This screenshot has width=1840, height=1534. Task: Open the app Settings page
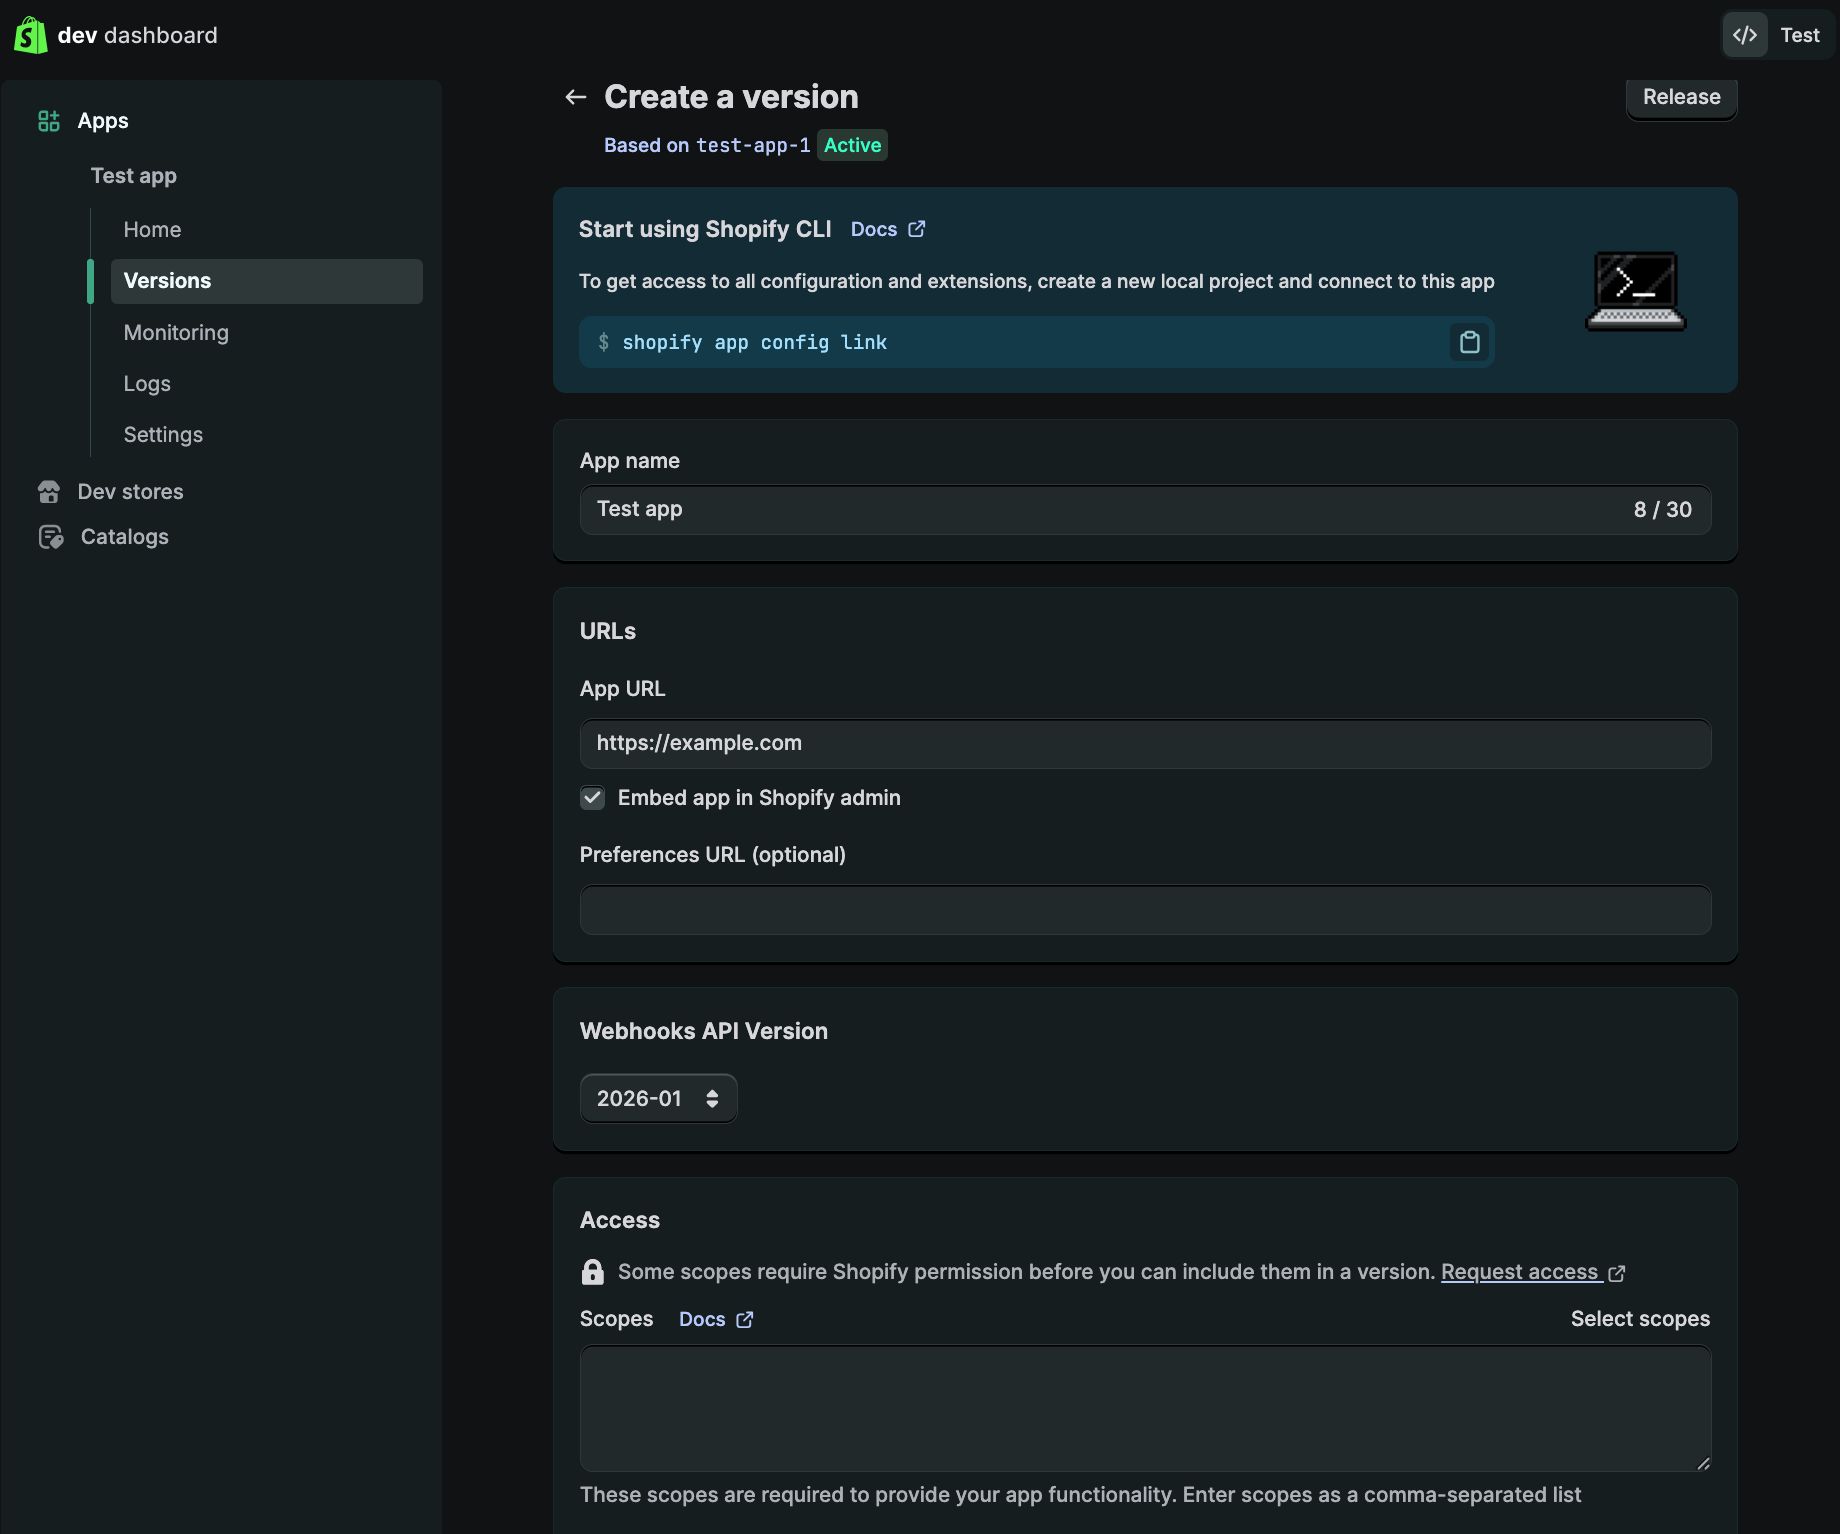coord(163,435)
